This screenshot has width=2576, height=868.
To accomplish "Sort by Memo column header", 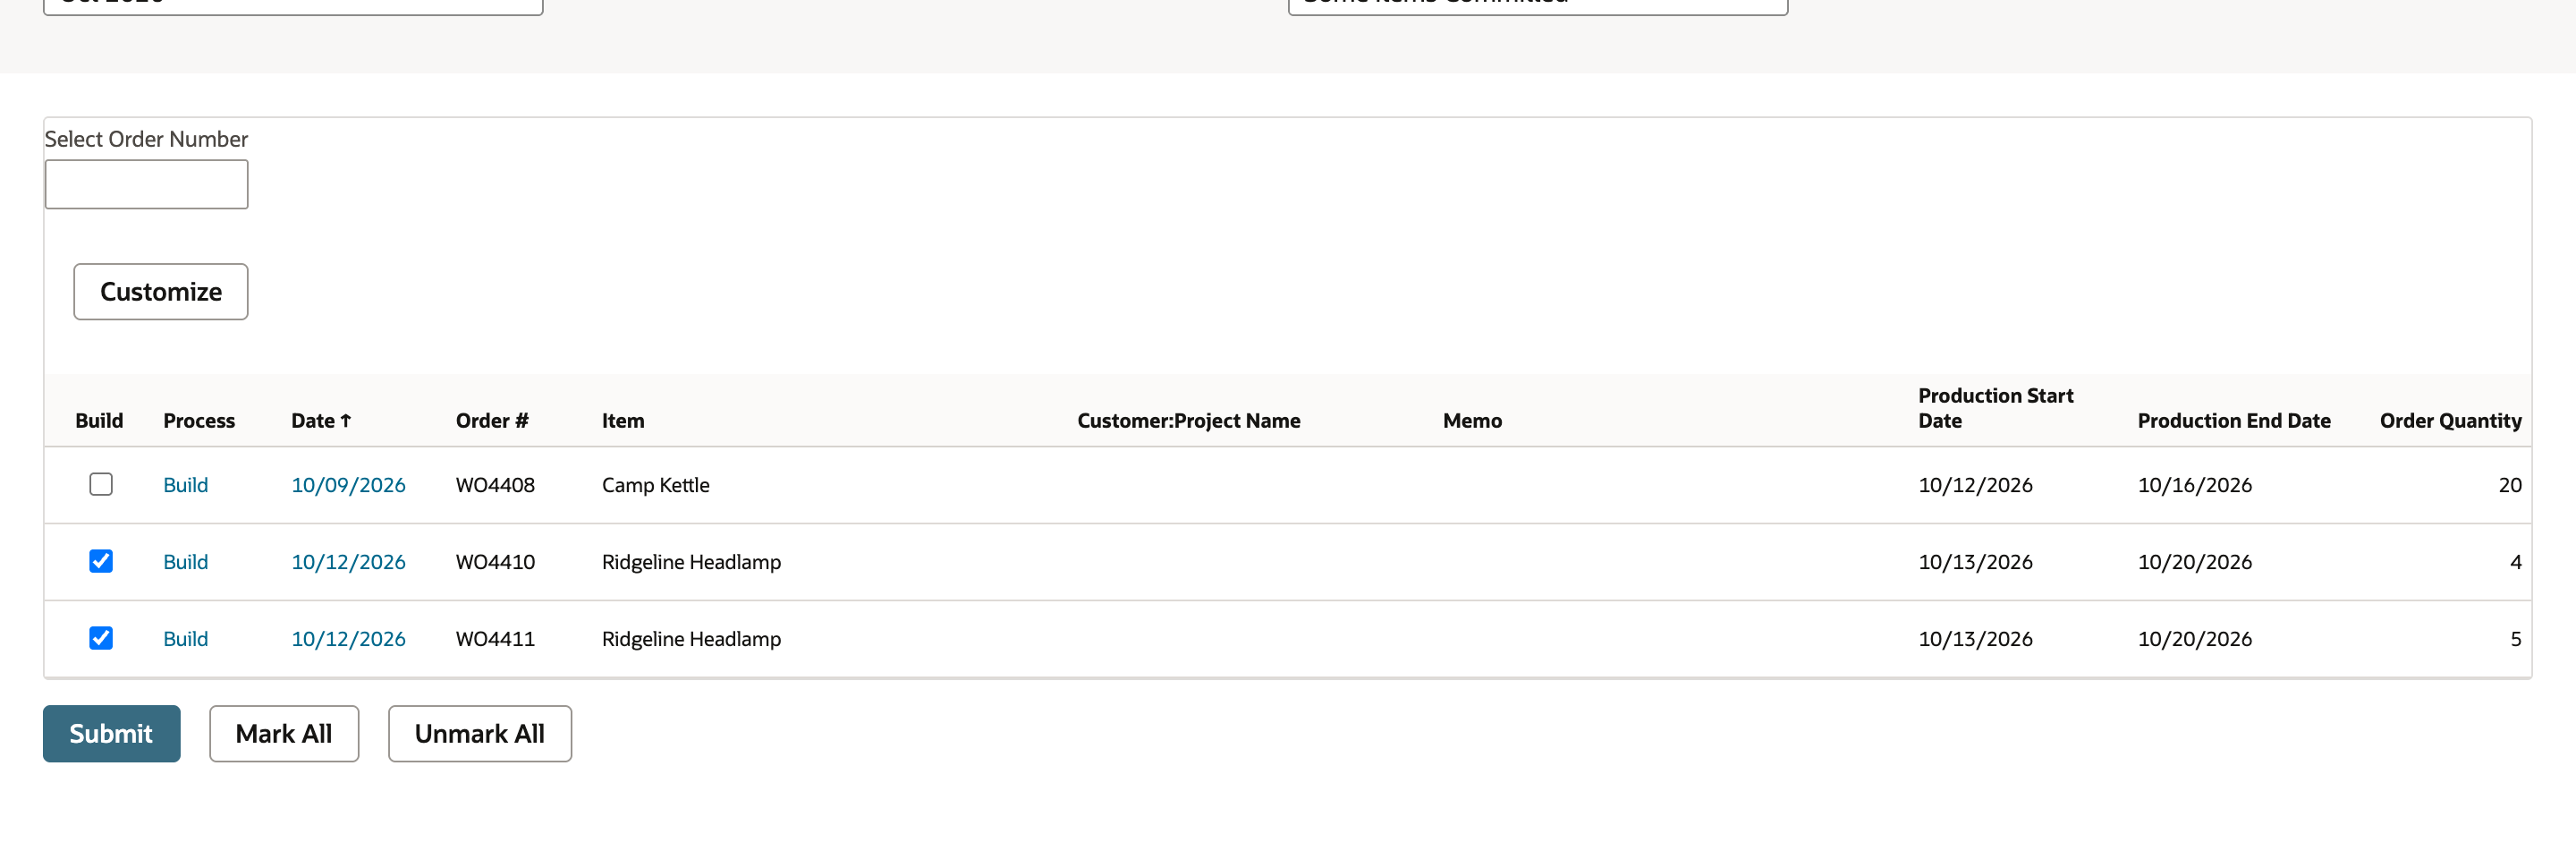I will 1472,421.
